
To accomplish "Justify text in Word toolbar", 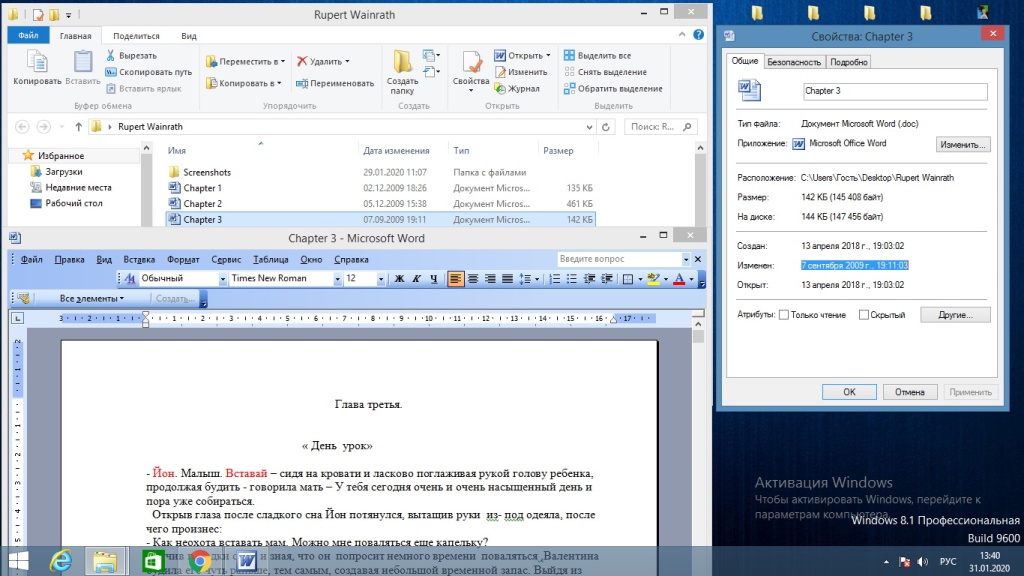I will (x=507, y=279).
